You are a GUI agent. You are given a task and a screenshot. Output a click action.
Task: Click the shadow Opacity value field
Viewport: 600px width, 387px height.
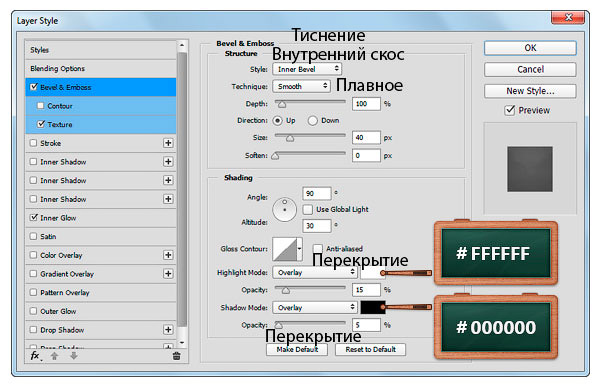(x=366, y=325)
